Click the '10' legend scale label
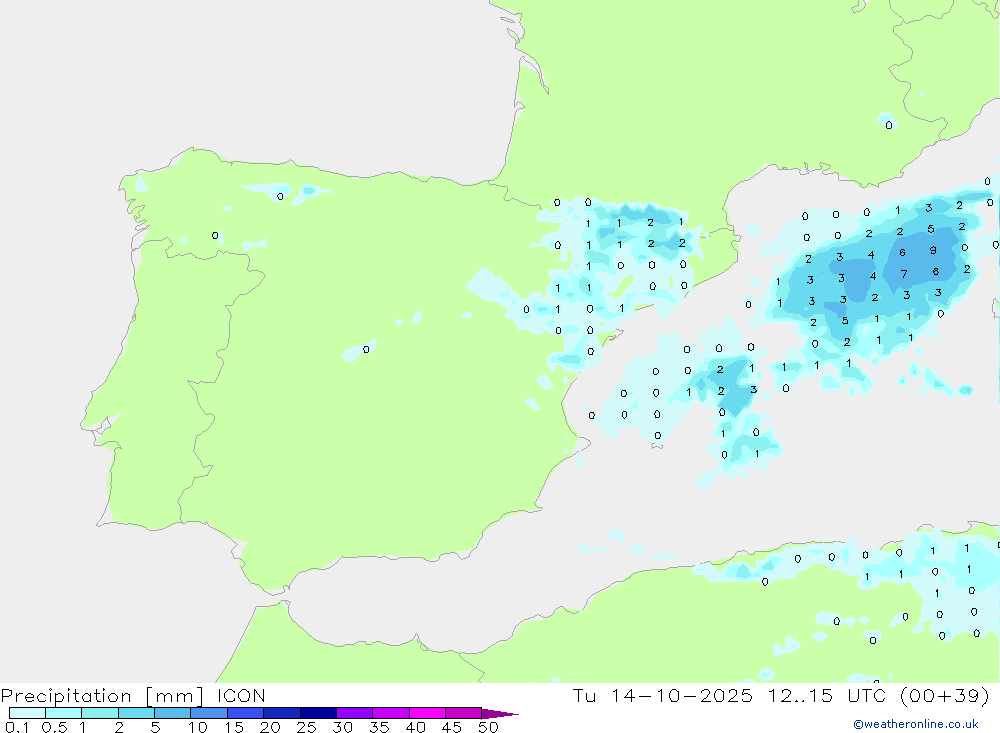This screenshot has width=1000, height=733. (198, 727)
